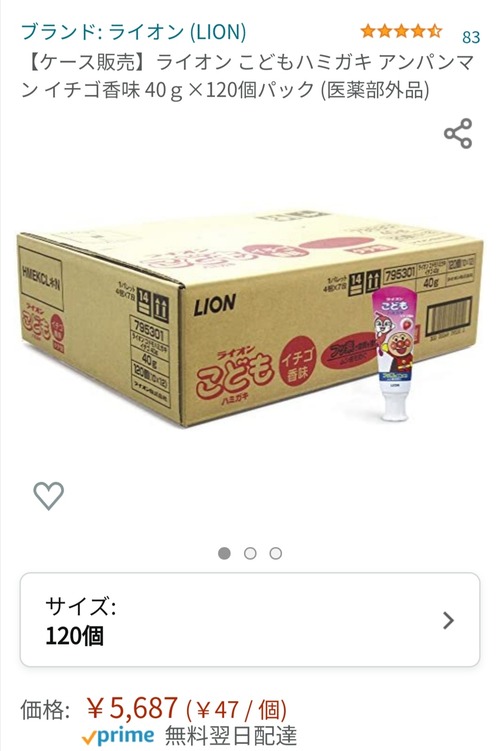This screenshot has width=500, height=751.
Task: Switch to third image carousel dot
Action: point(275,553)
